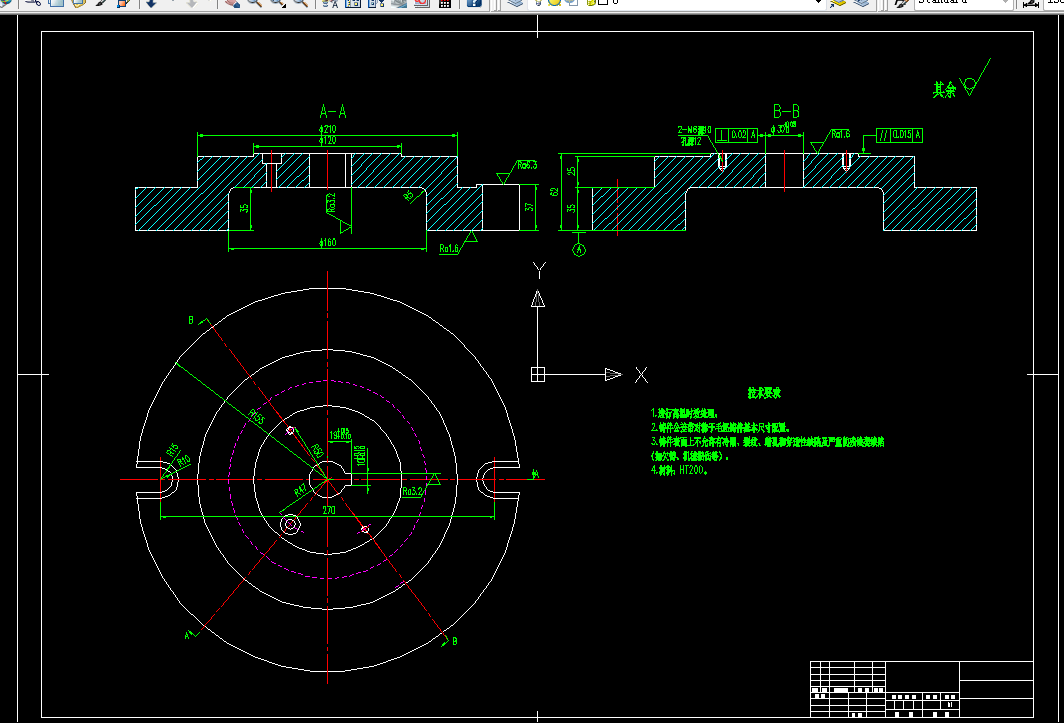Select the 0.02 perpendicularity tolerance frame
1064x723 pixels.
point(736,135)
